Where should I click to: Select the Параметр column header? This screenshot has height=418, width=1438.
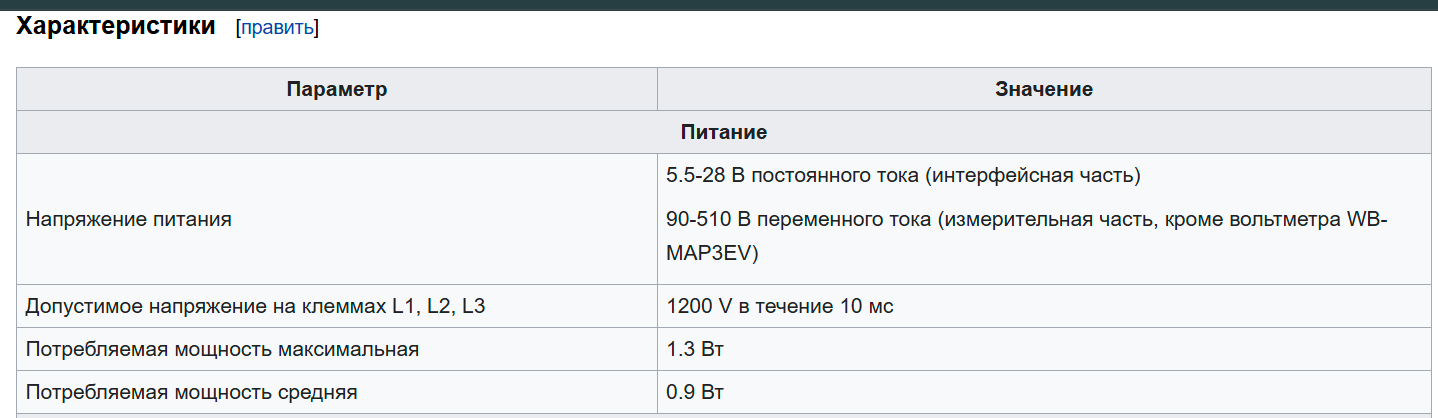coord(336,89)
